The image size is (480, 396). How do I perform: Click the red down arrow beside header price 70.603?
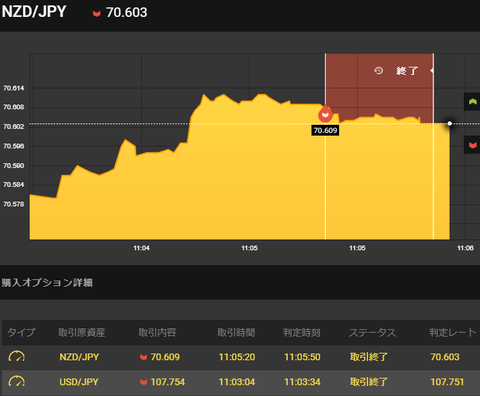point(97,14)
